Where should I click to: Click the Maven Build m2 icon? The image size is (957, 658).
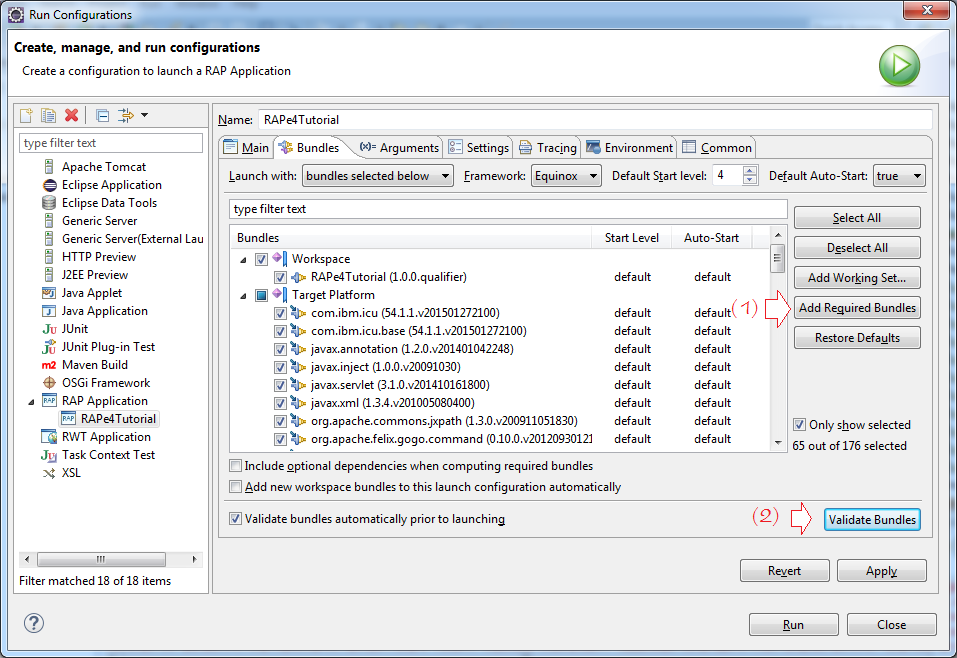click(x=49, y=365)
